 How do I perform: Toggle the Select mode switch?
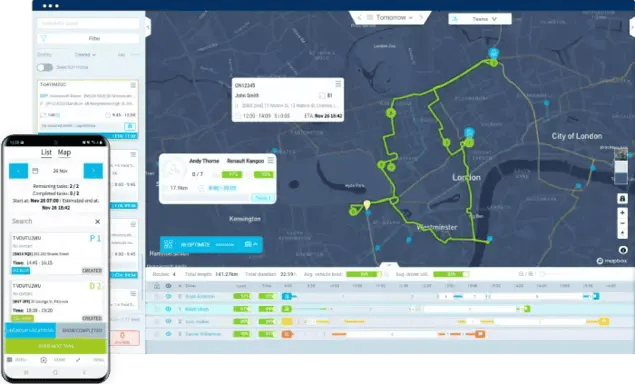click(45, 67)
